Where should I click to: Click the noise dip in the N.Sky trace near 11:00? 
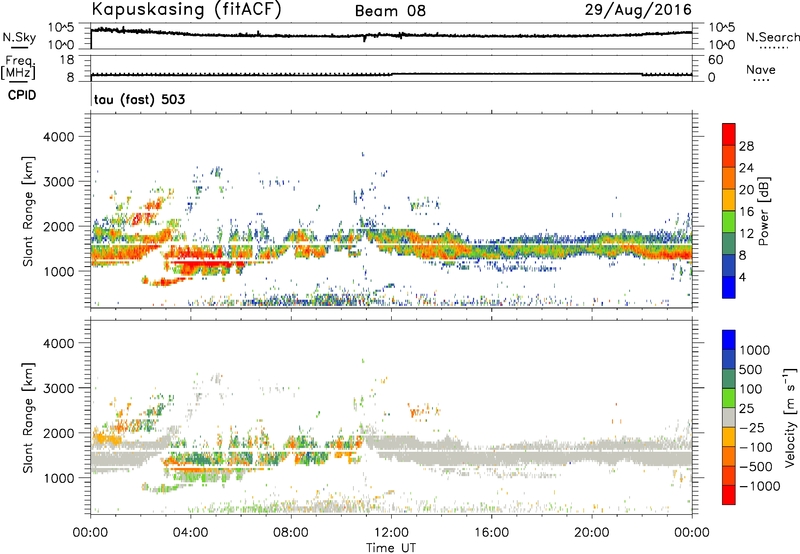click(364, 38)
